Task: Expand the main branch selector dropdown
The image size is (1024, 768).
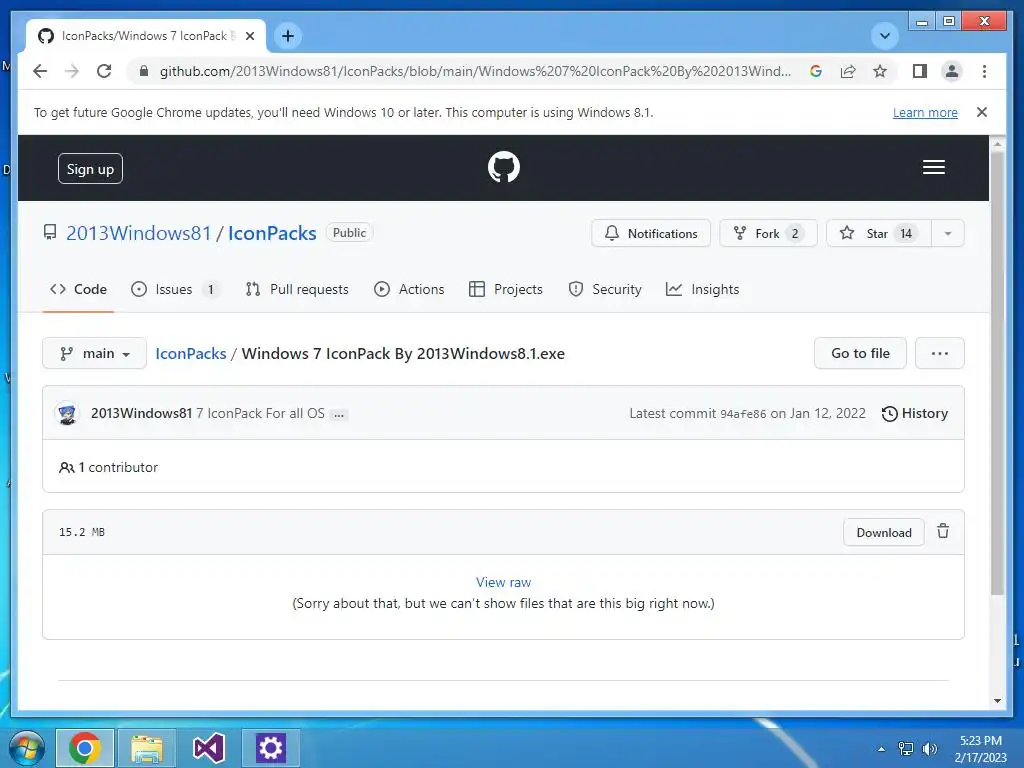Action: point(95,353)
